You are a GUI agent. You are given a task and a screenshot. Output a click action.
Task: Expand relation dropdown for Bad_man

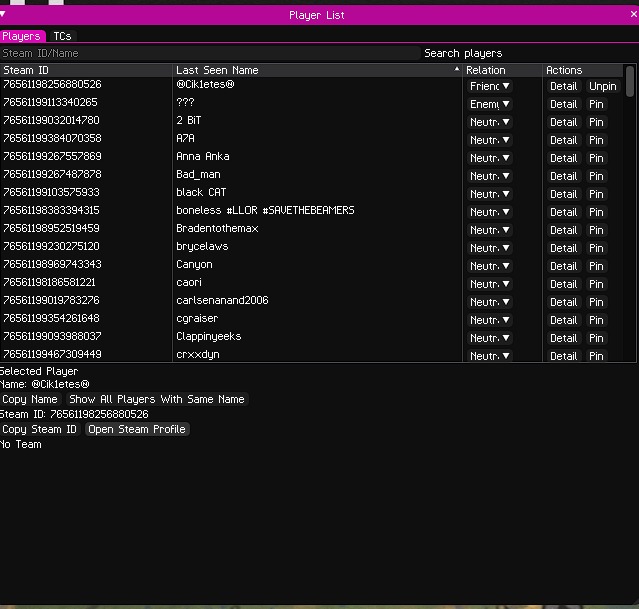point(490,176)
